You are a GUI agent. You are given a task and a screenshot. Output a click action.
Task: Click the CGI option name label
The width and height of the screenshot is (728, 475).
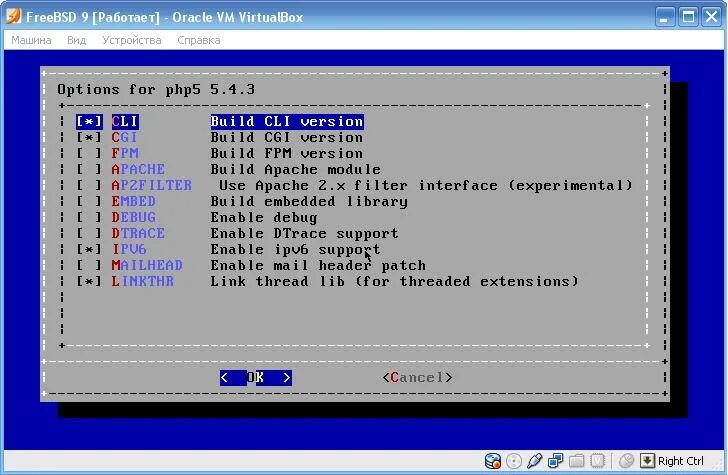pos(124,137)
